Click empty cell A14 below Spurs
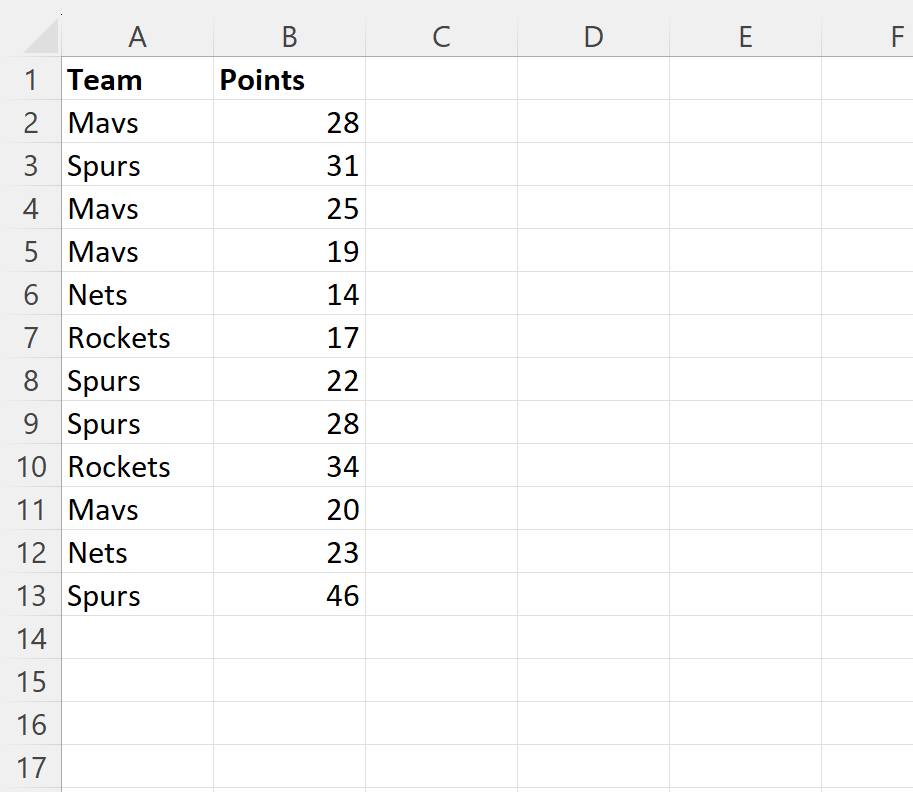Image resolution: width=913 pixels, height=792 pixels. pos(138,638)
